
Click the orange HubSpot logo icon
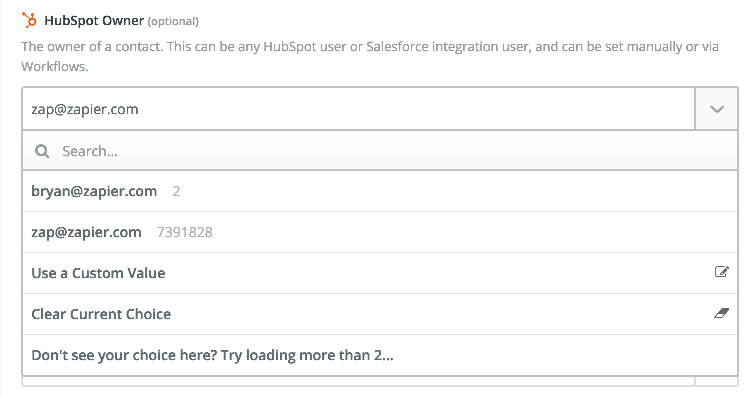[x=29, y=20]
